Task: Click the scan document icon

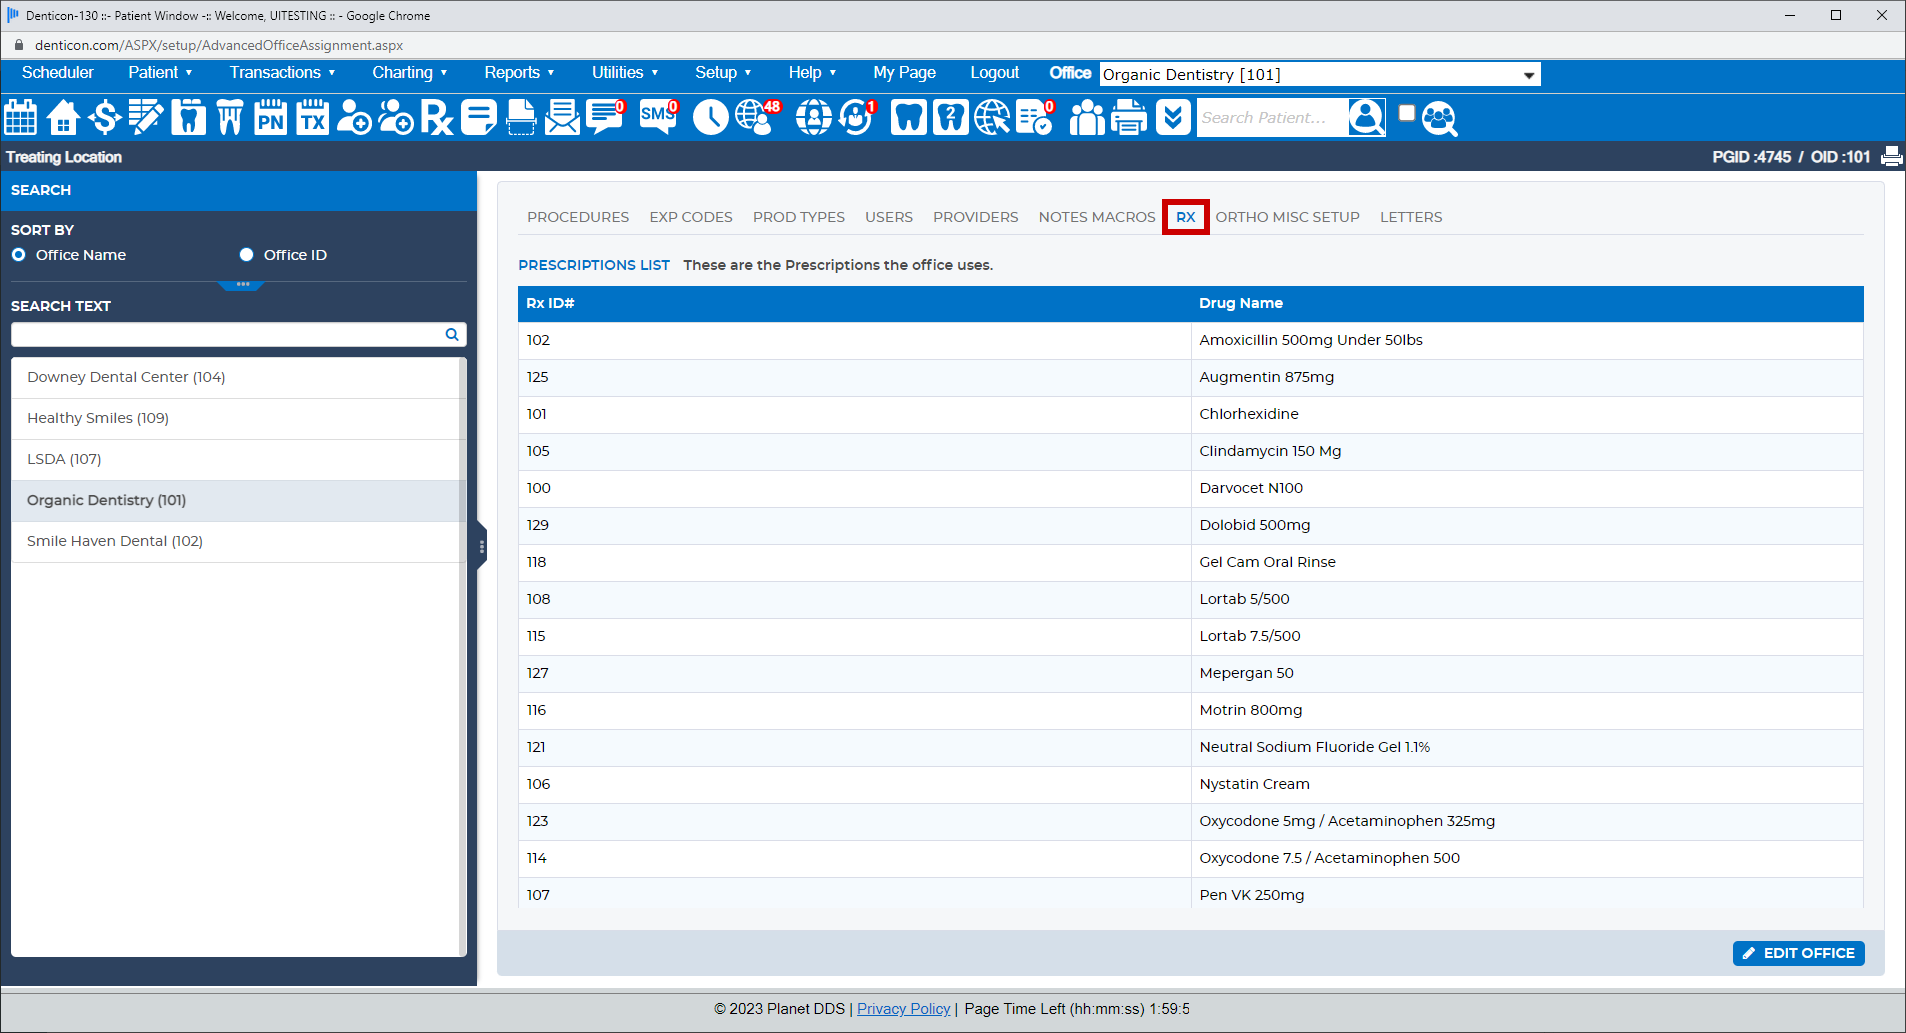Action: coord(521,118)
